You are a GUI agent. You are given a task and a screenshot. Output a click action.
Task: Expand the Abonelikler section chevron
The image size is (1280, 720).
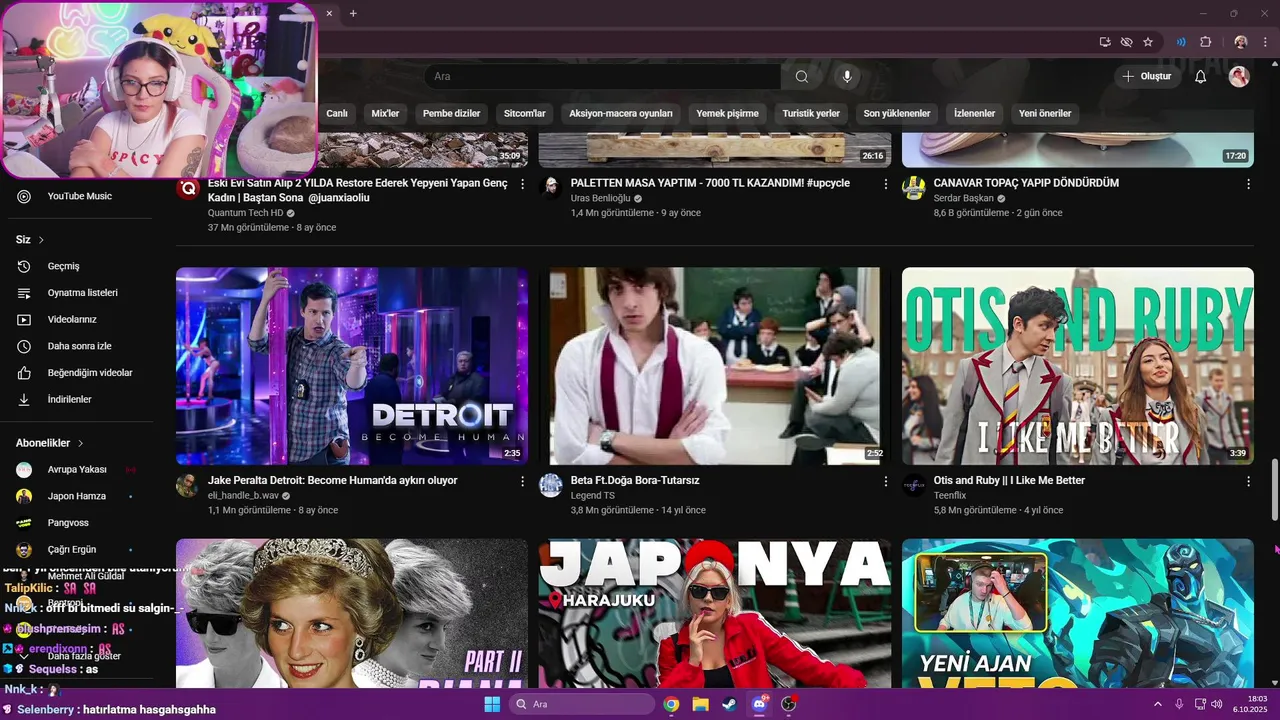coord(80,443)
